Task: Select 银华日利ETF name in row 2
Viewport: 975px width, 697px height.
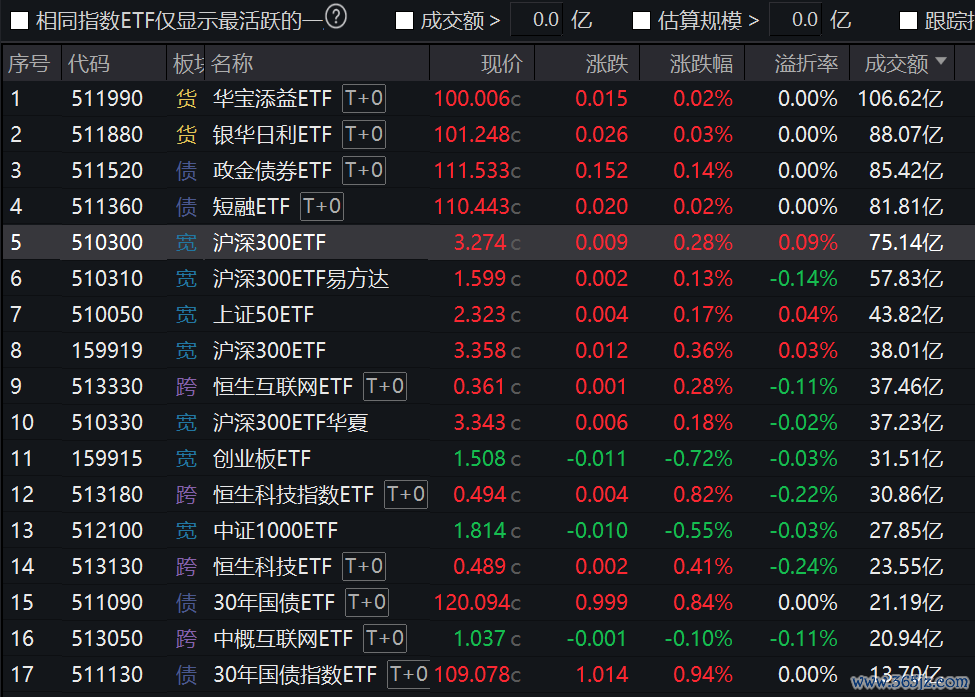Action: [x=272, y=135]
